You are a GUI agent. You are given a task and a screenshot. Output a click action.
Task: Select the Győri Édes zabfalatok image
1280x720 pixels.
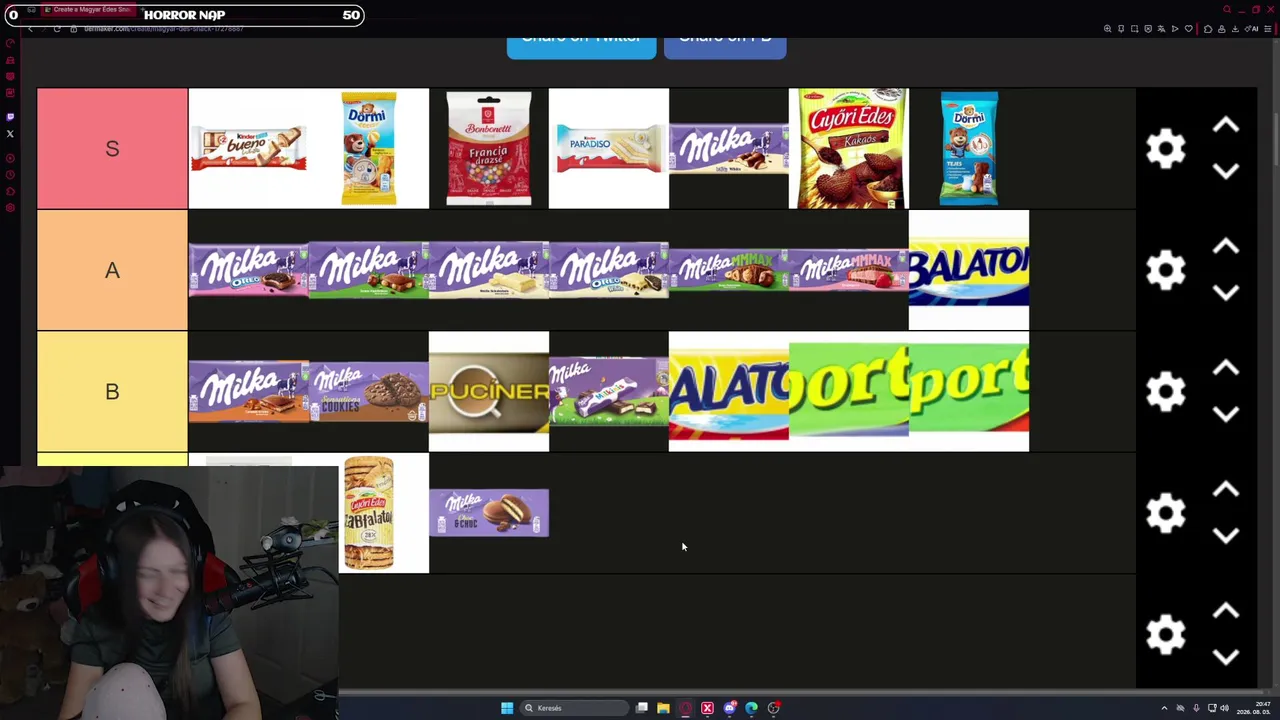tap(369, 513)
